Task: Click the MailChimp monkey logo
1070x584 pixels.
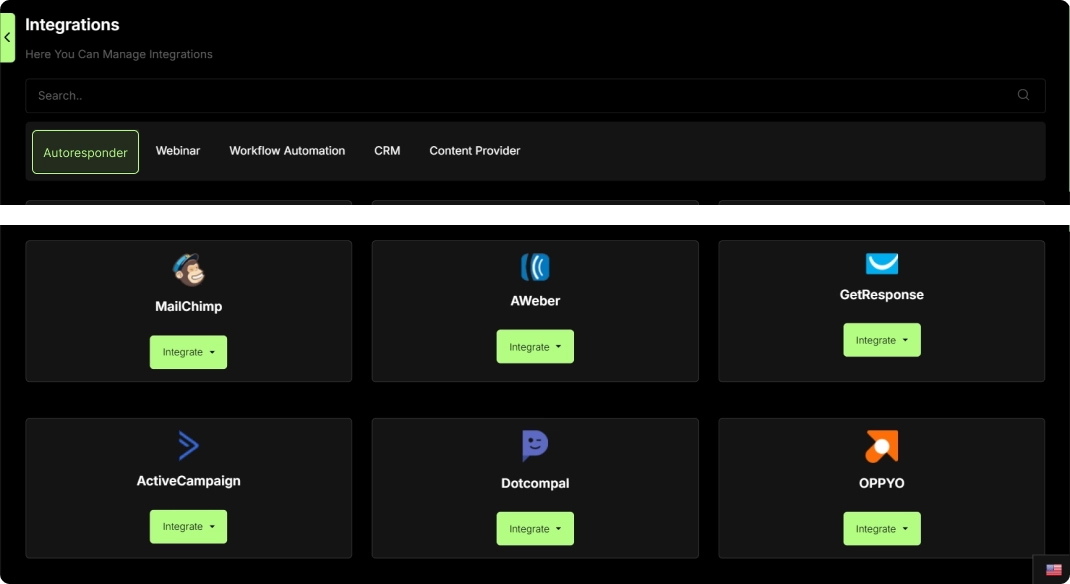Action: click(188, 269)
